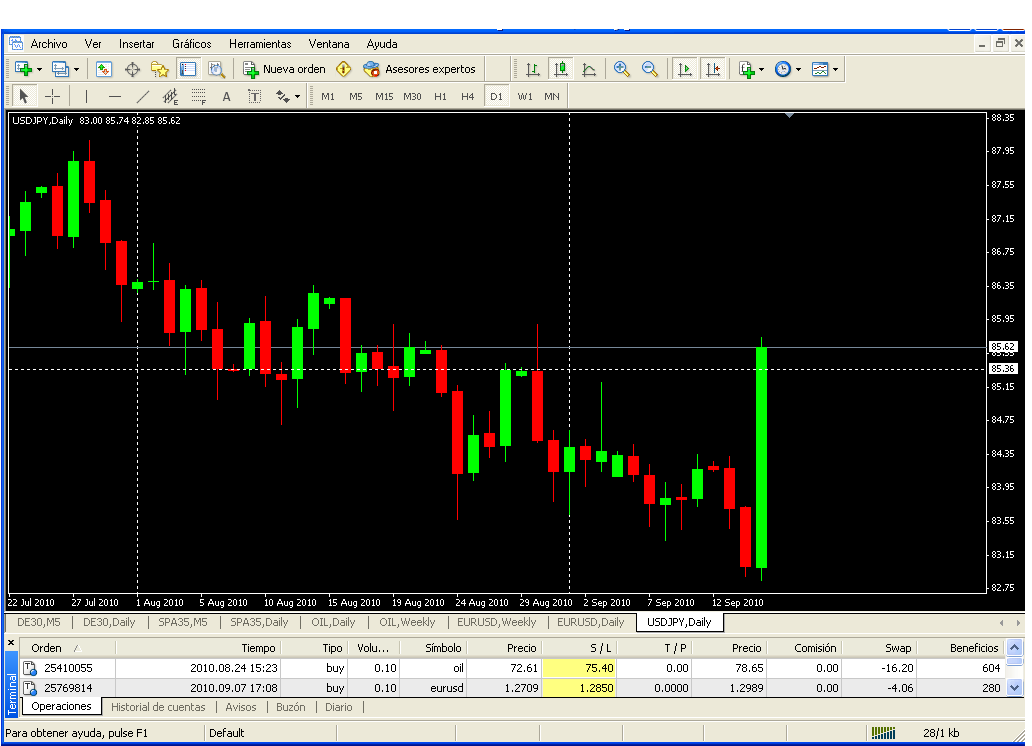
Task: Switch timeframe to H4
Action: click(468, 97)
